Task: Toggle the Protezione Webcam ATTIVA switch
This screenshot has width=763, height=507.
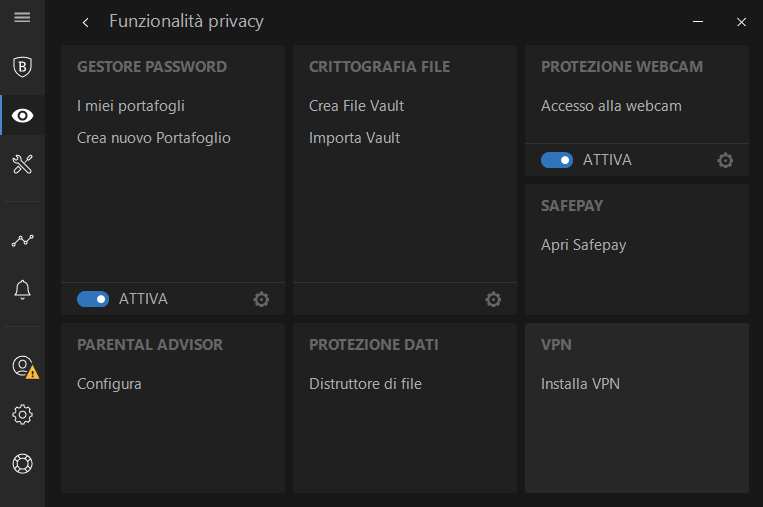Action: (x=557, y=160)
